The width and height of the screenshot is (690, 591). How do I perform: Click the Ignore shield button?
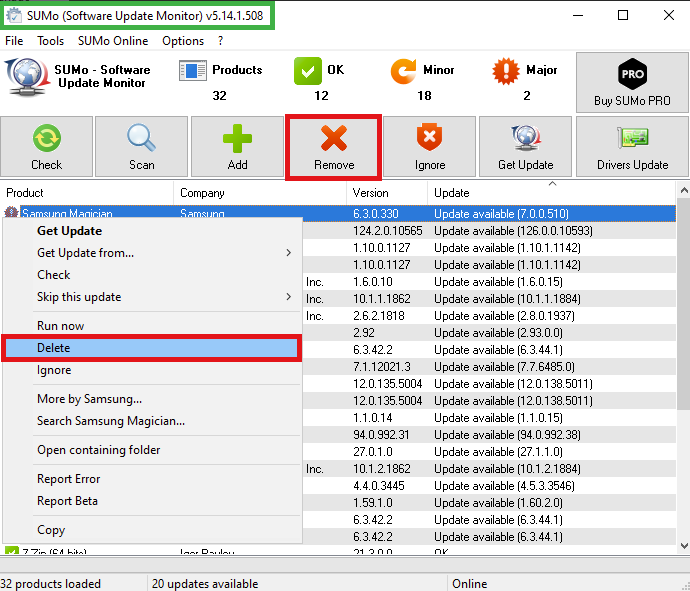429,147
